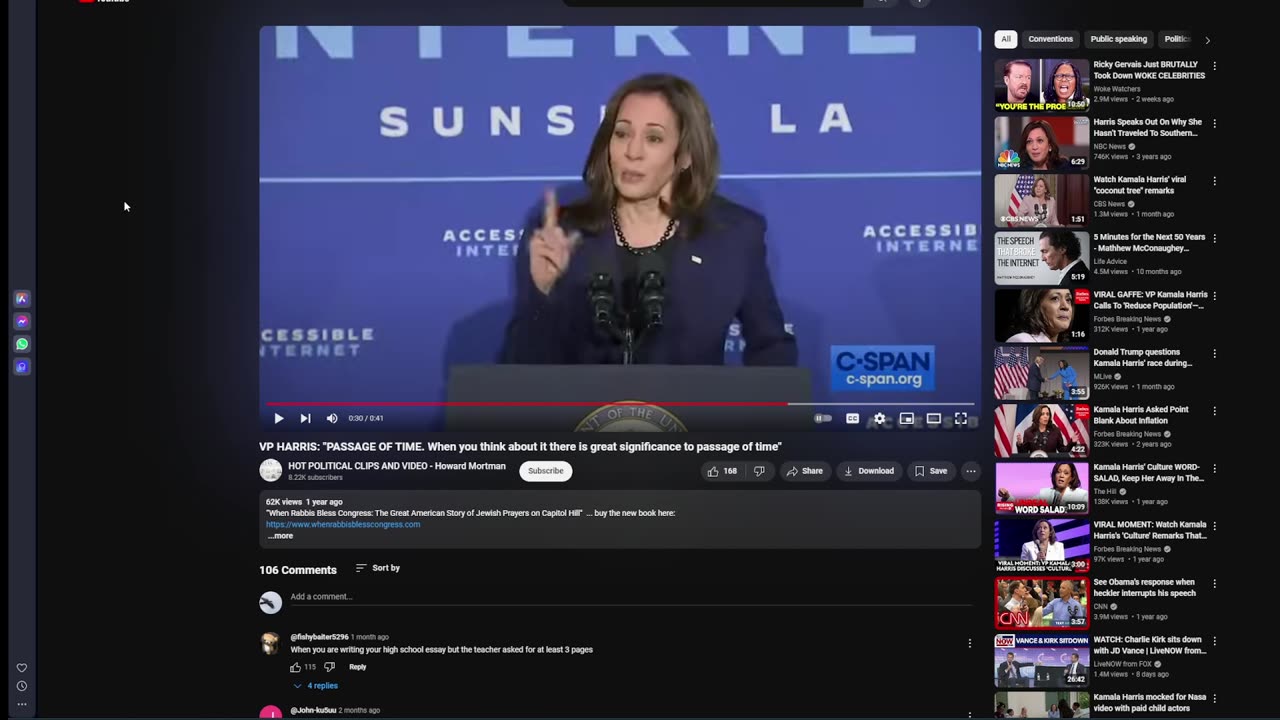
Task: Open Harris Speaks Out NBC News video
Action: [1041, 143]
